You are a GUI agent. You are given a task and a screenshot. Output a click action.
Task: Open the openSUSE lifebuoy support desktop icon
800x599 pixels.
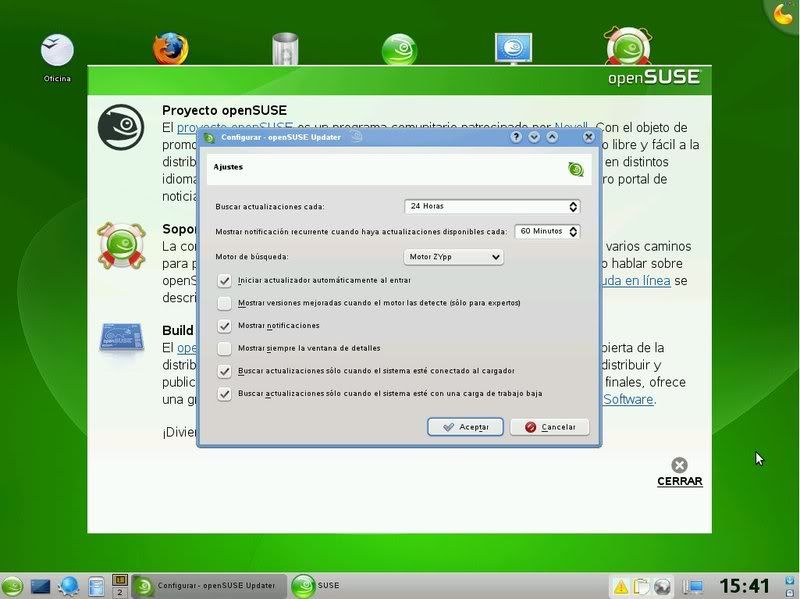tap(628, 46)
